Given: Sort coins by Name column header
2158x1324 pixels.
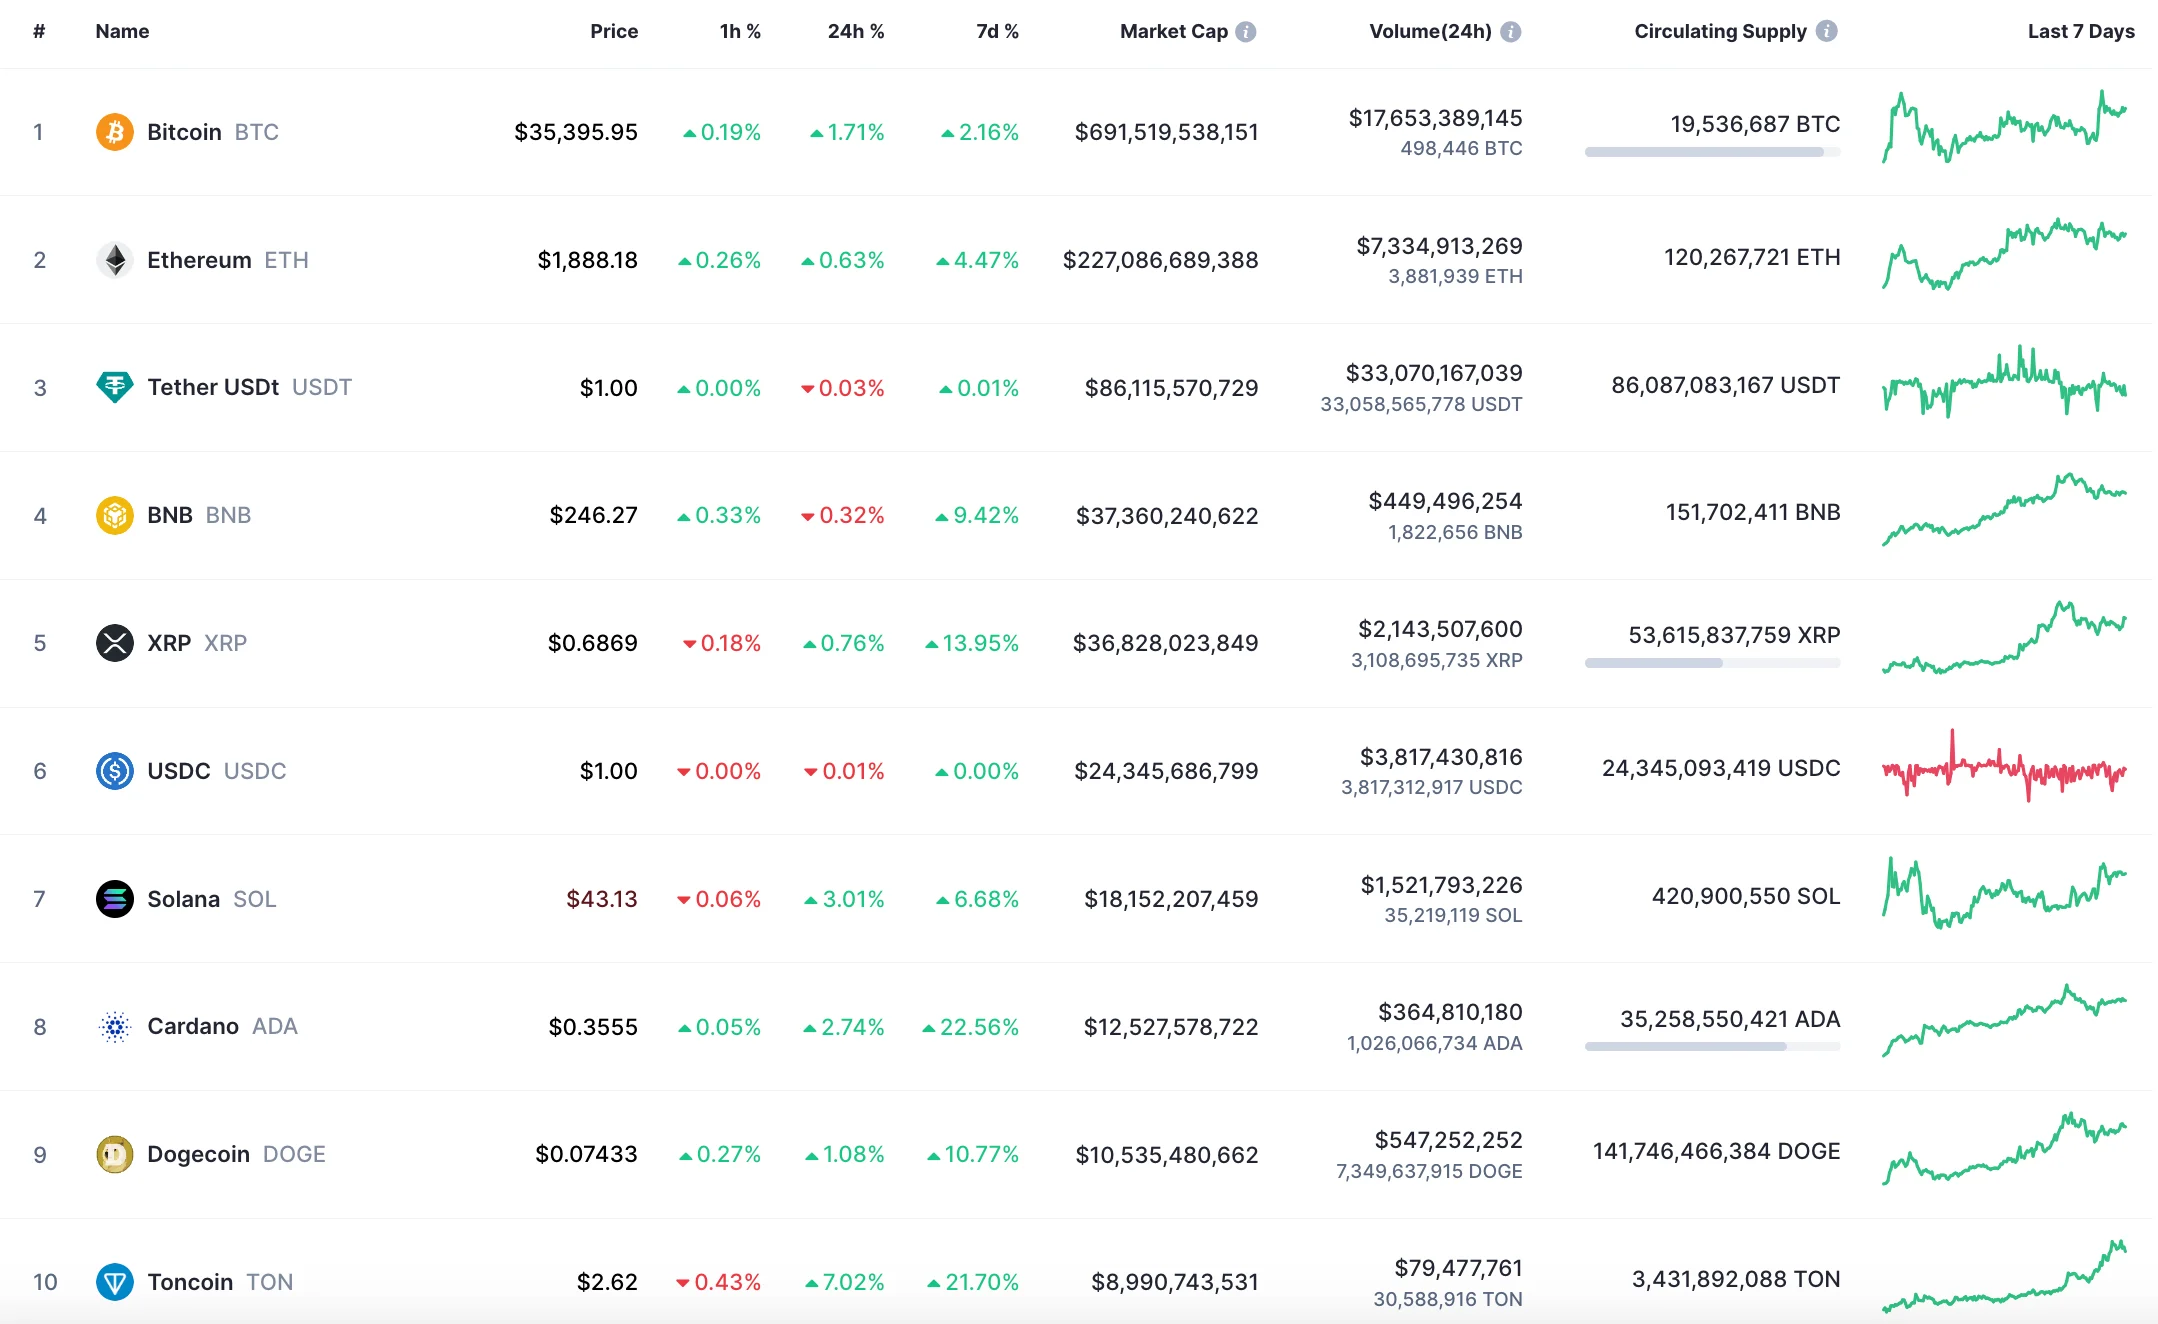Looking at the screenshot, I should pos(122,32).
